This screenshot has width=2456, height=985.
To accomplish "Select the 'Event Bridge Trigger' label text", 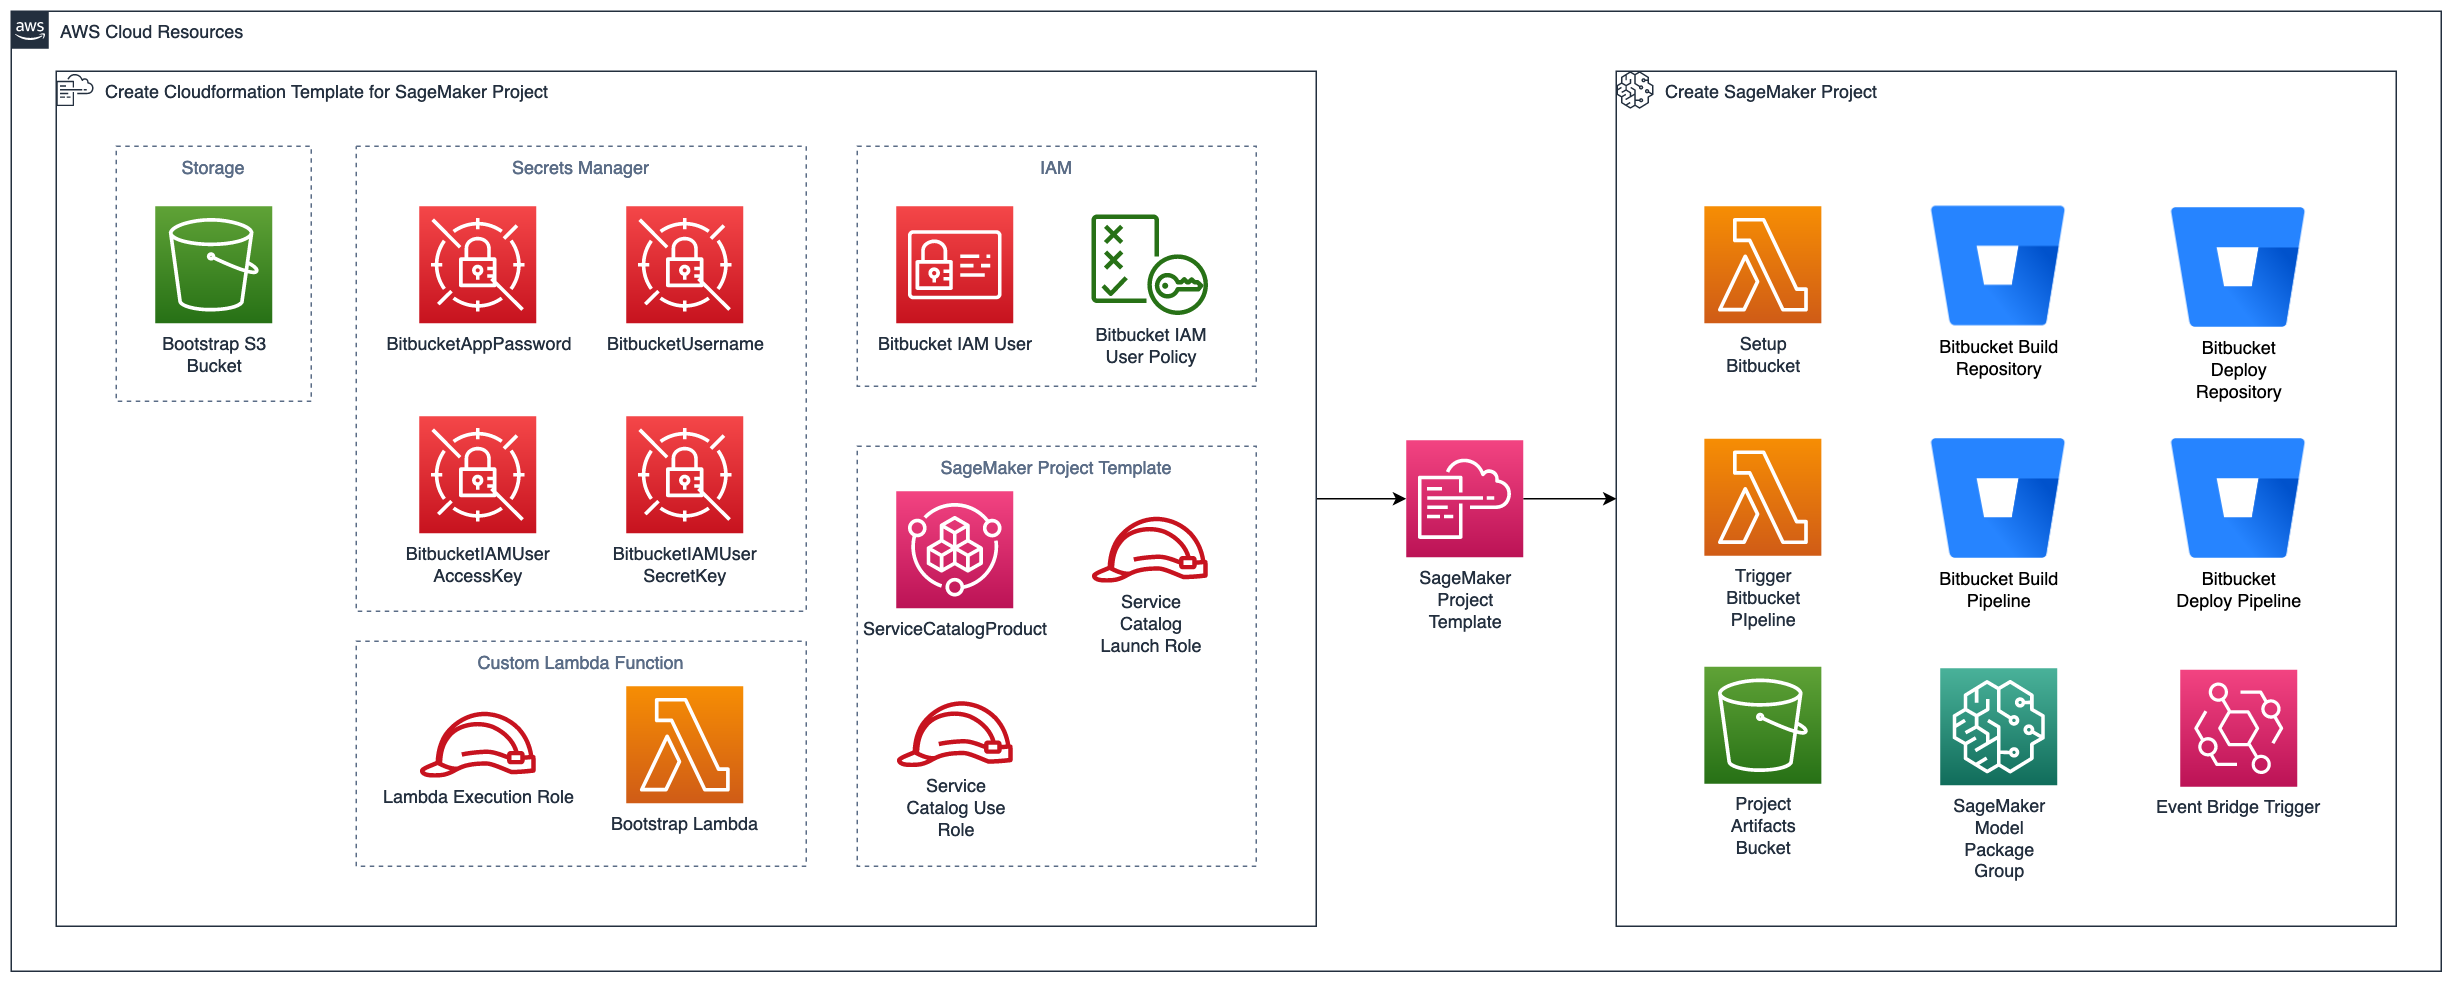I will tap(2238, 807).
